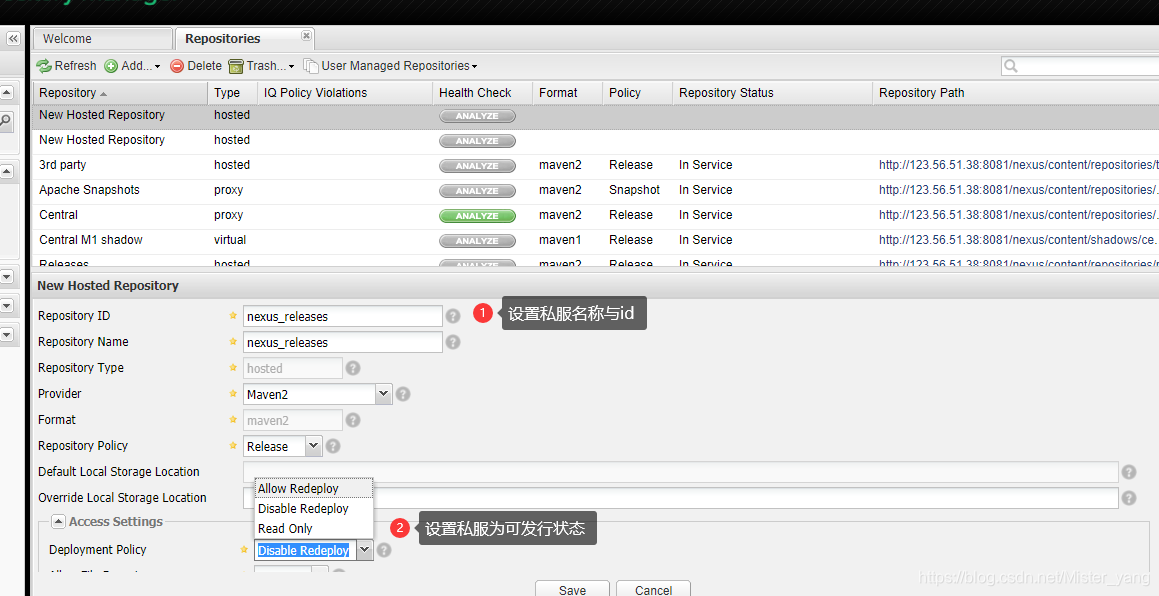
Task: Open the Repository Policy dropdown
Action: 313,446
